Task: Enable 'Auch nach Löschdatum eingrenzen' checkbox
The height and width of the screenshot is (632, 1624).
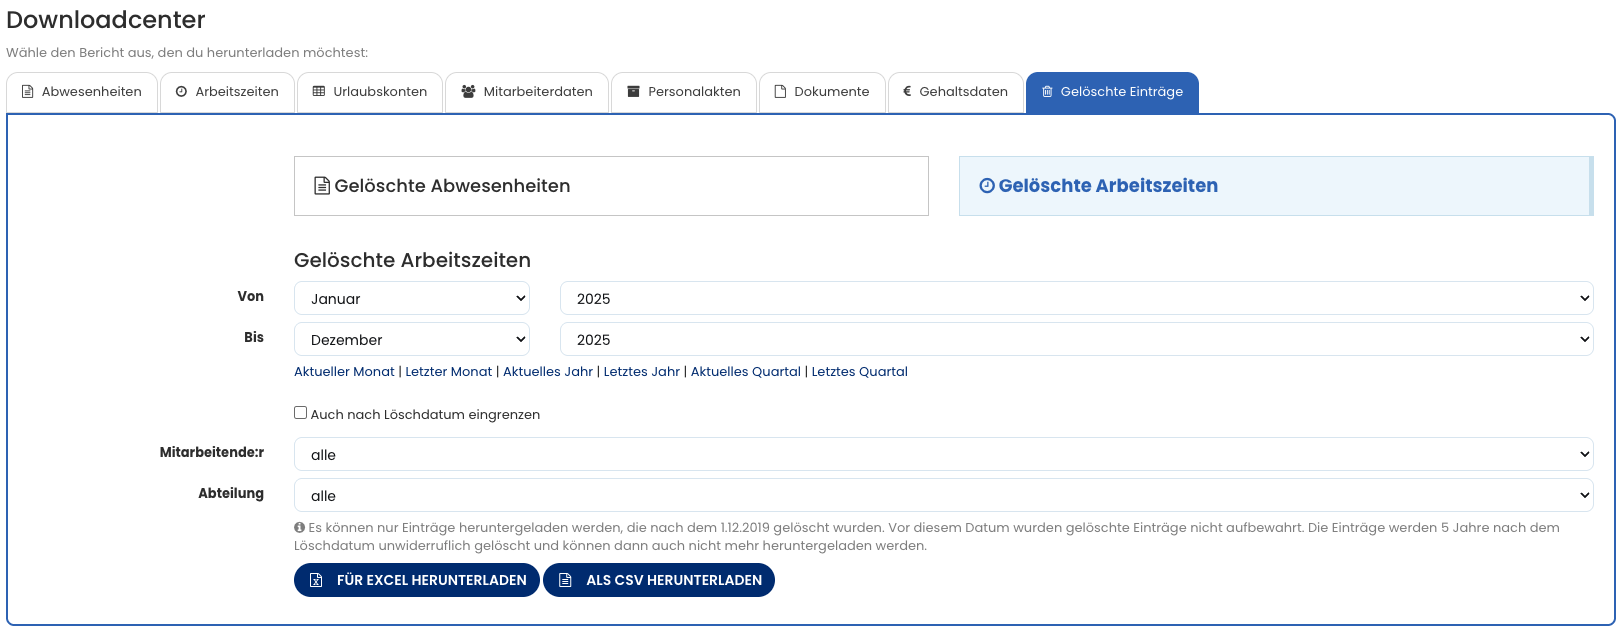Action: [300, 413]
